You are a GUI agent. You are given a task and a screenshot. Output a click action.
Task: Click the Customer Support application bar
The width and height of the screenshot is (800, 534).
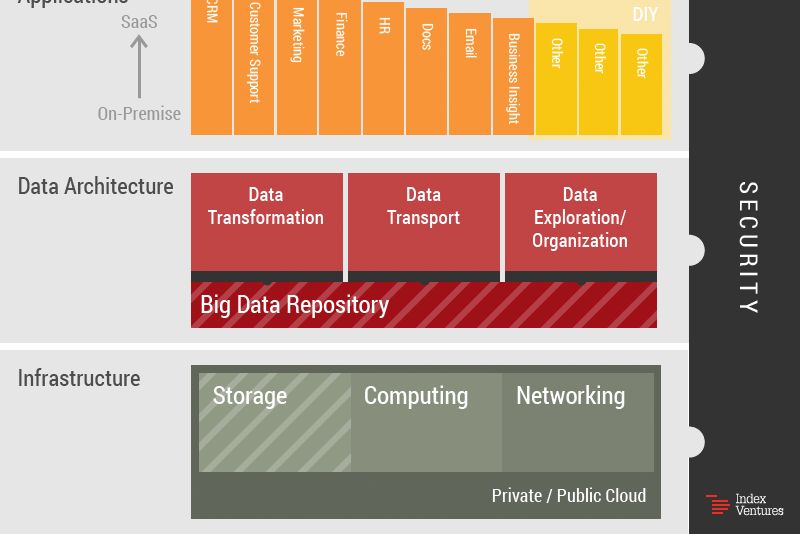[254, 67]
